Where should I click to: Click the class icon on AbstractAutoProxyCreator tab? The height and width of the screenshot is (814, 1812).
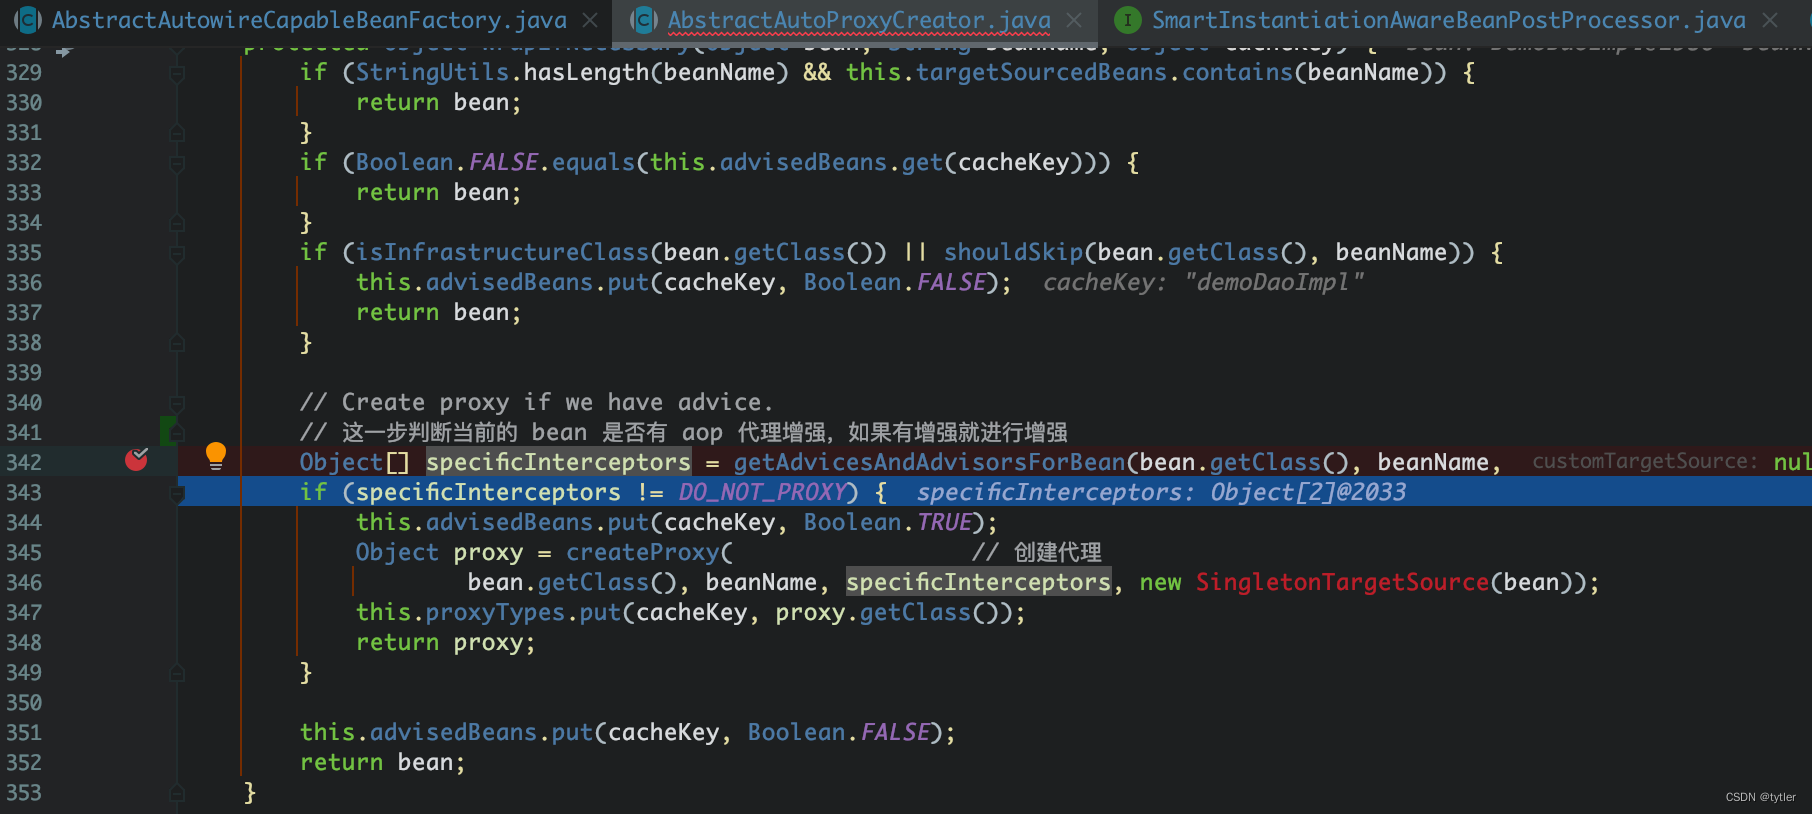pyautogui.click(x=644, y=20)
